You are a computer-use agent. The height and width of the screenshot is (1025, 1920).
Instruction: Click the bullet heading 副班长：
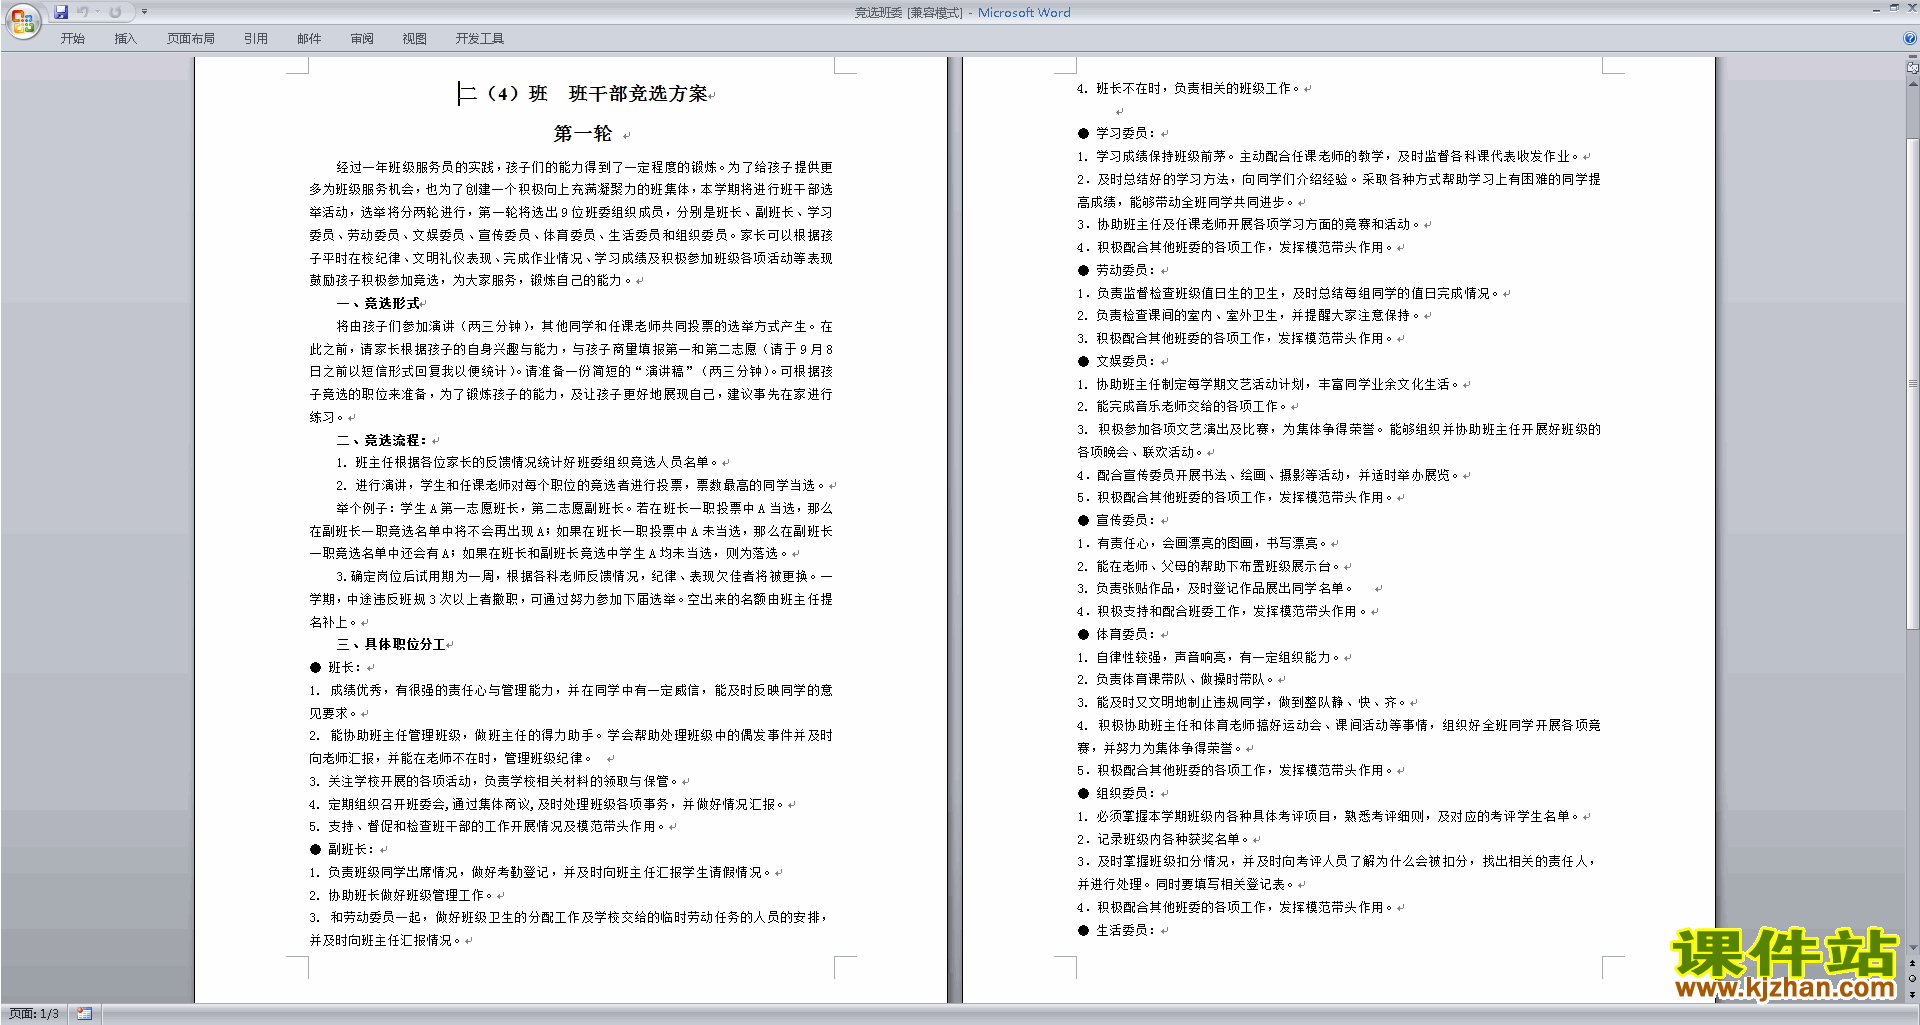[x=351, y=849]
